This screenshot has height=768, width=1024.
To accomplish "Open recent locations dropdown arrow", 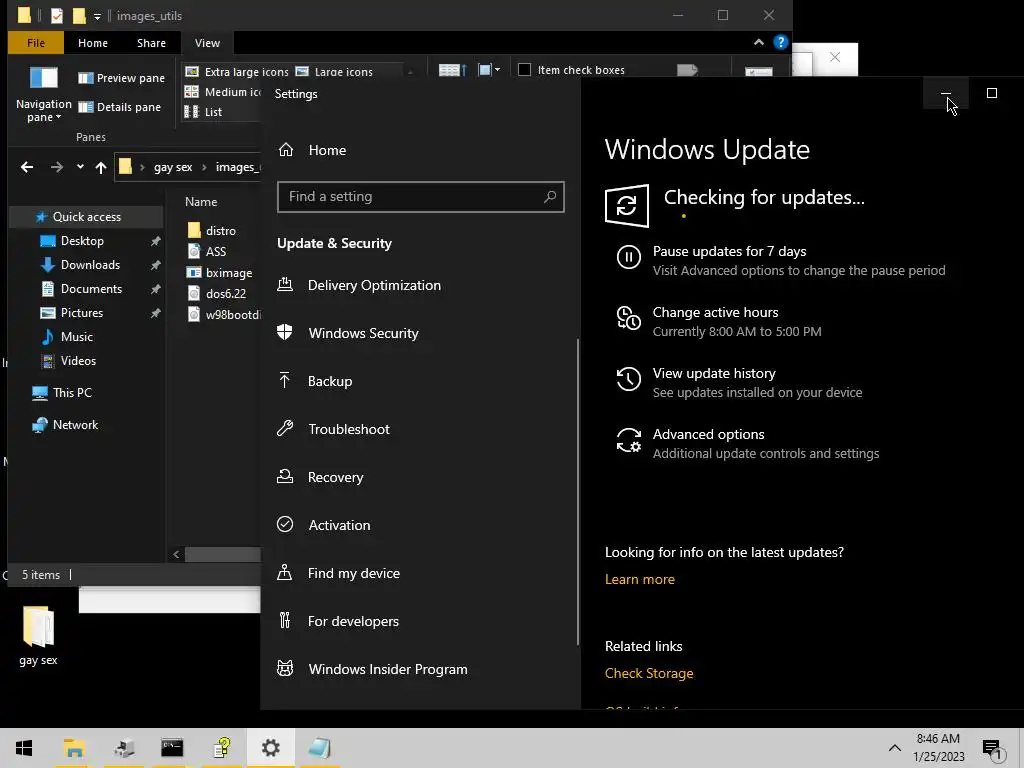I will 80,167.
